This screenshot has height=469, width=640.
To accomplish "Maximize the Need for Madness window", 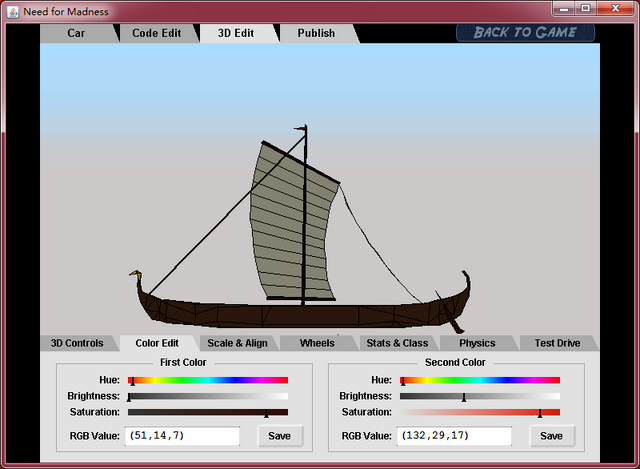I will 586,8.
